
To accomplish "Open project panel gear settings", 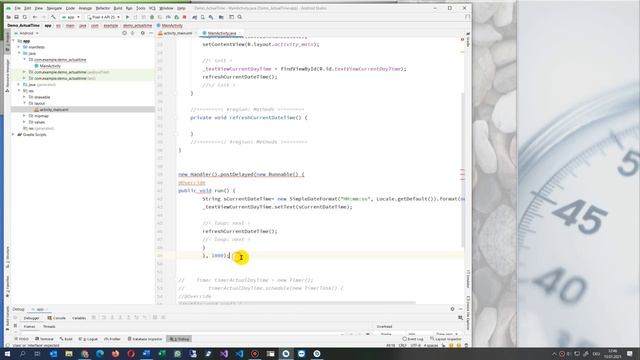I will pyautogui.click(x=142, y=33).
